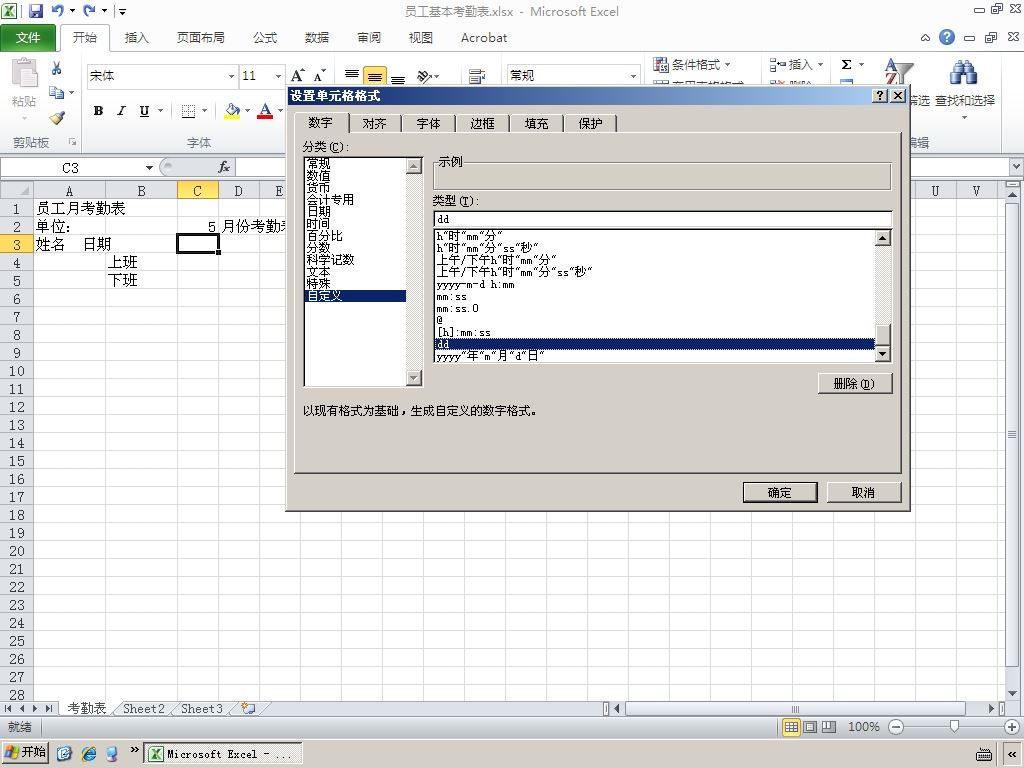Expand the Name Box dropdown

(149, 168)
